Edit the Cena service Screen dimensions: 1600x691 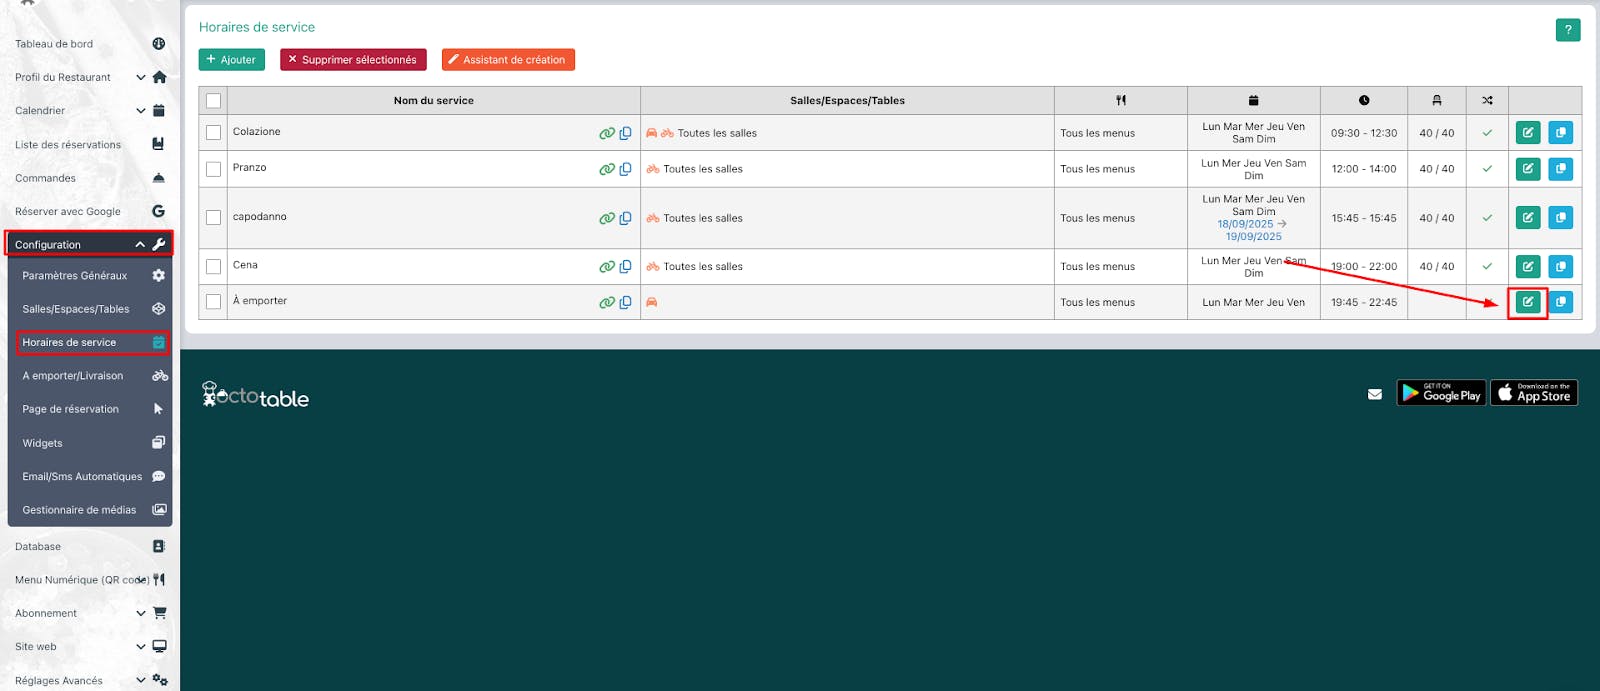pos(1527,267)
